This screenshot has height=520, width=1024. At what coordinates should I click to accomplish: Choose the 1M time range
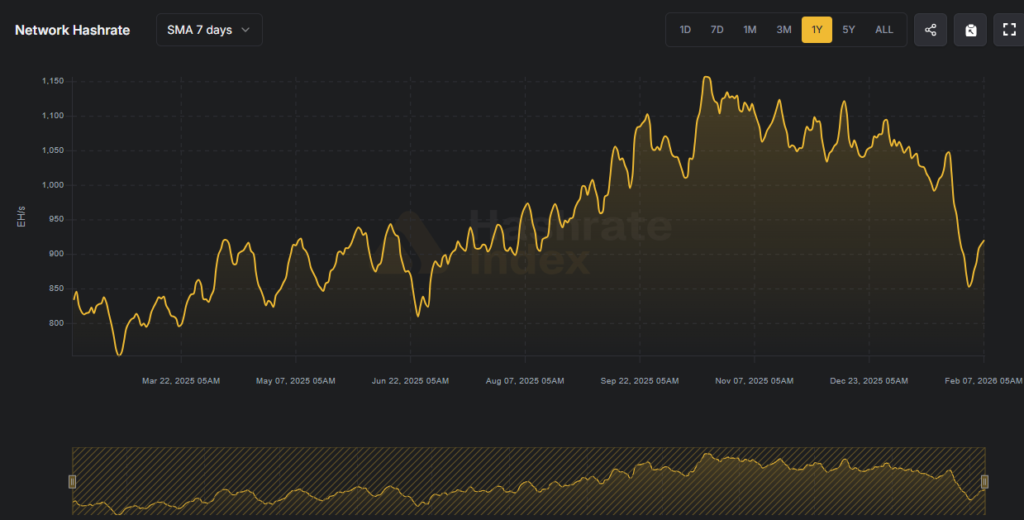[750, 30]
